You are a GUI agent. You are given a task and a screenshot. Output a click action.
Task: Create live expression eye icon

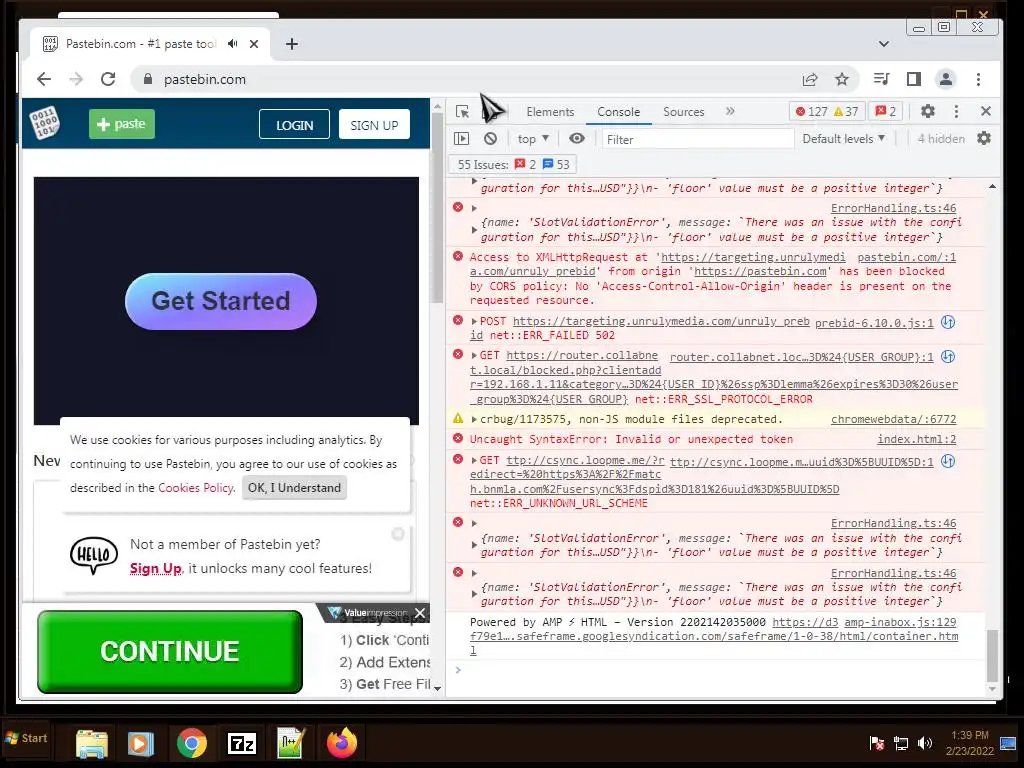pyautogui.click(x=577, y=138)
